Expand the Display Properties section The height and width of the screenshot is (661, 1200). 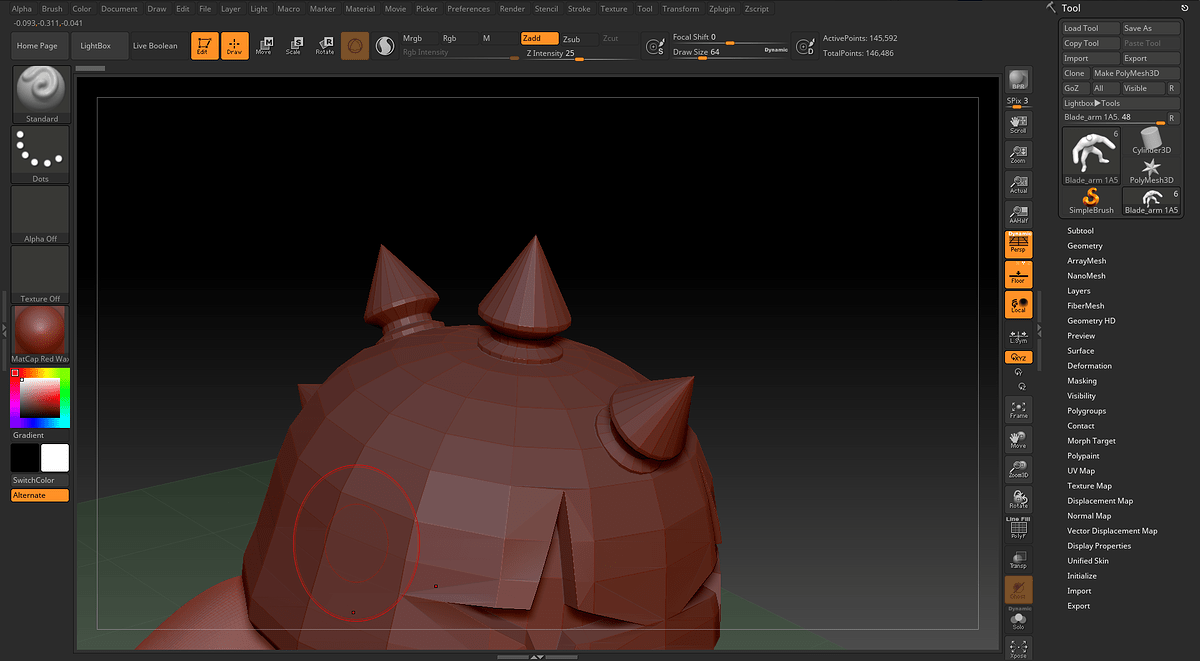[x=1099, y=546]
